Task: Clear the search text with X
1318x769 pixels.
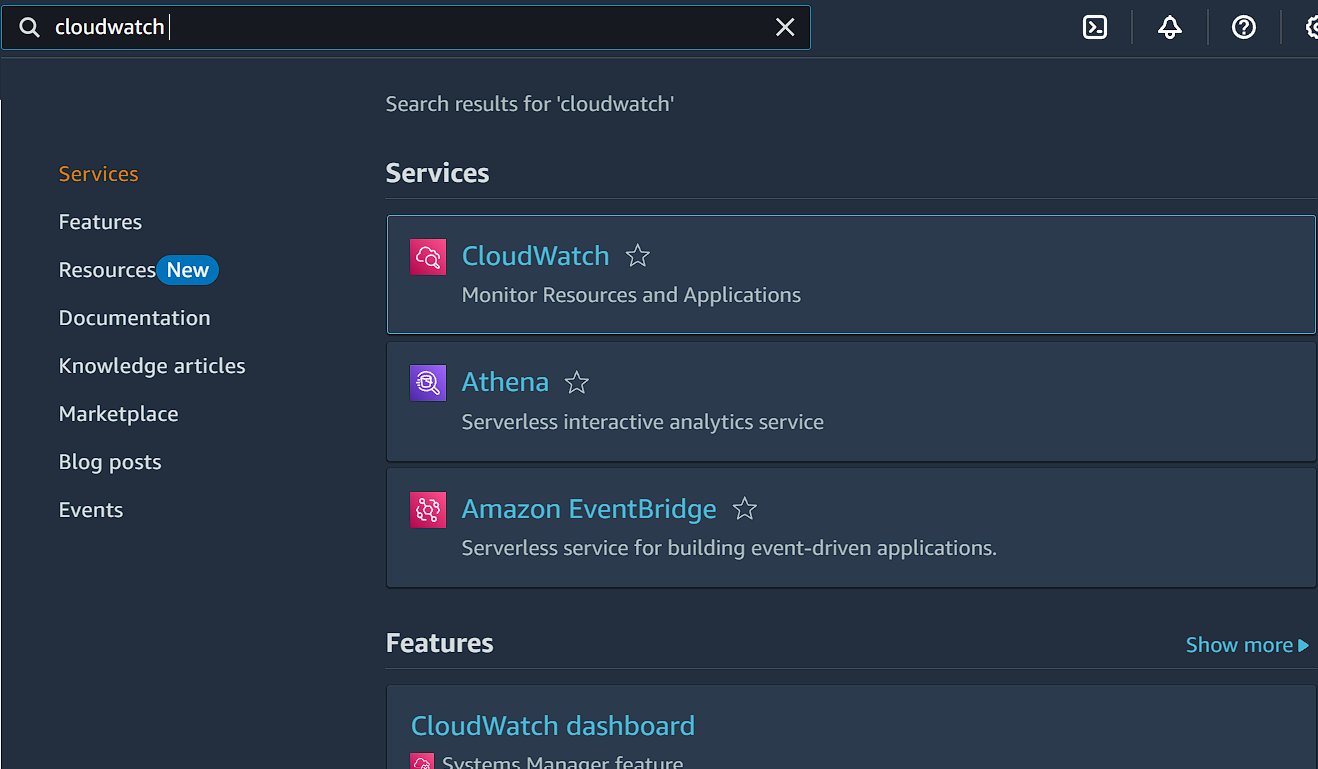Action: point(785,27)
